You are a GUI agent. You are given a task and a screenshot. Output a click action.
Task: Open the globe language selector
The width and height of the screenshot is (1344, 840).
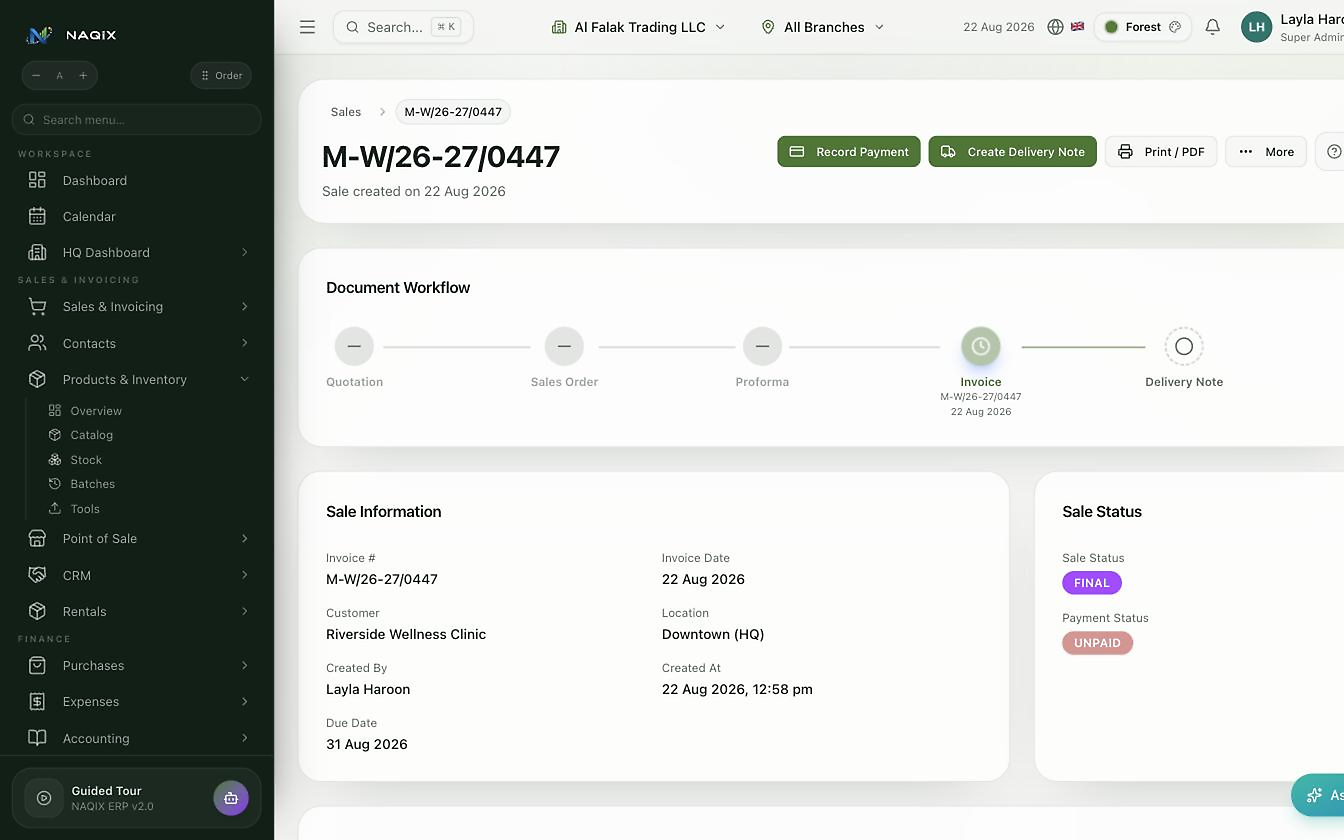click(1055, 27)
